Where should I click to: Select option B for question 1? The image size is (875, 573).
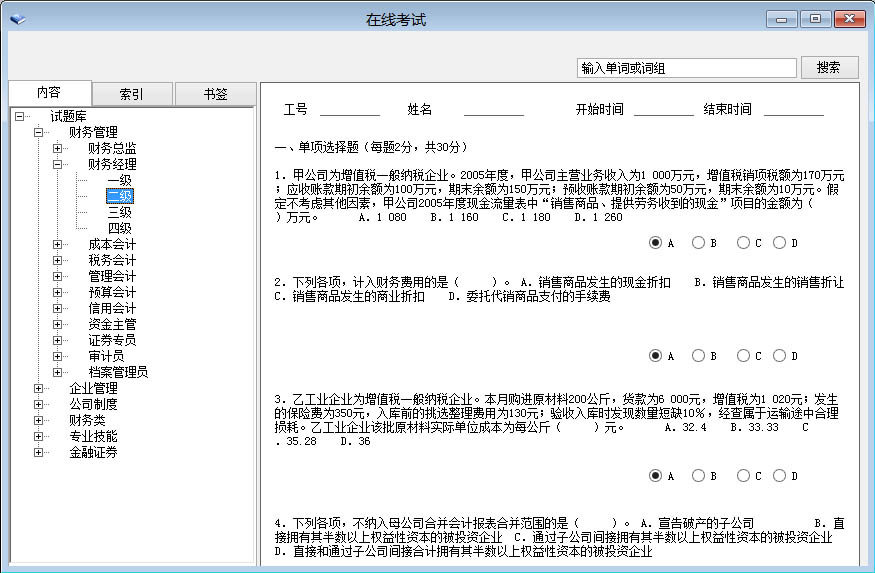click(x=698, y=243)
